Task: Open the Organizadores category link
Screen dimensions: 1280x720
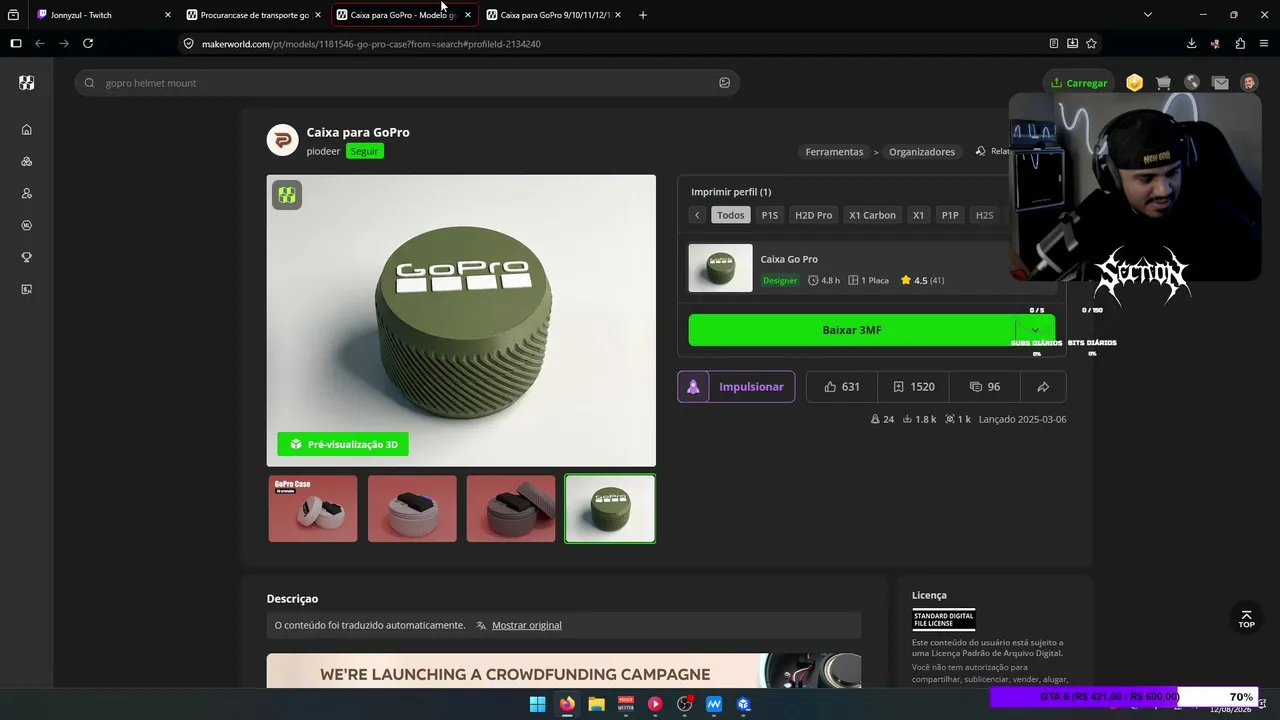Action: click(922, 152)
